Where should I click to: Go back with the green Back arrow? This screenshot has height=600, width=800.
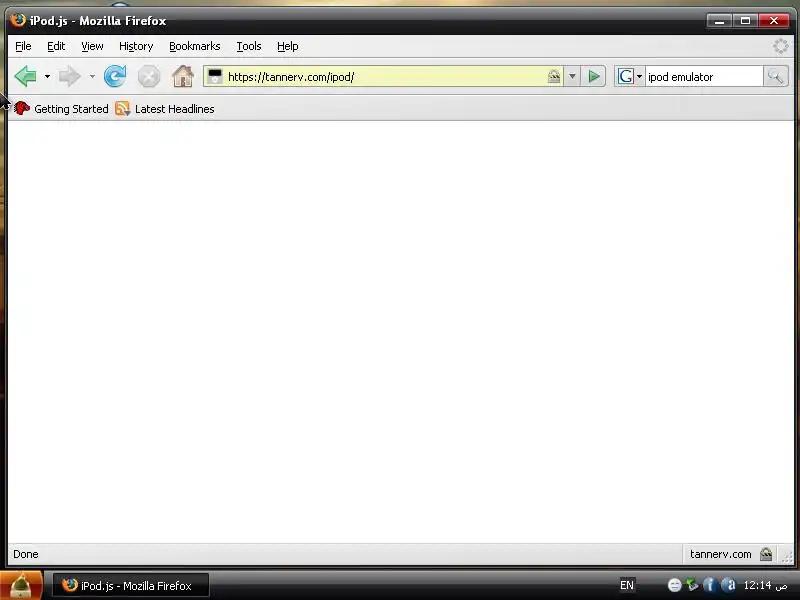(26, 77)
